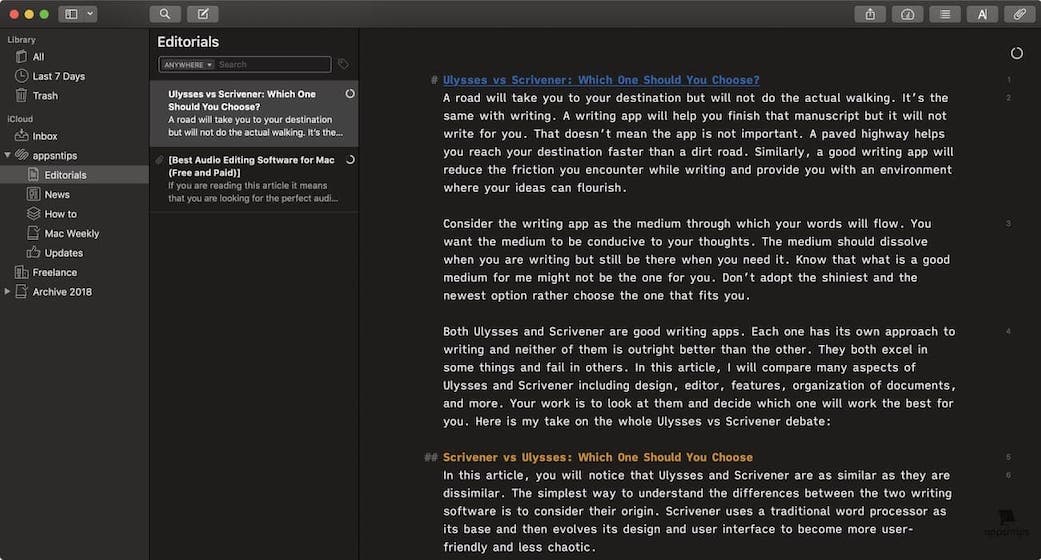Click the keyword tag filter icon
The height and width of the screenshot is (560, 1041).
(x=343, y=64)
